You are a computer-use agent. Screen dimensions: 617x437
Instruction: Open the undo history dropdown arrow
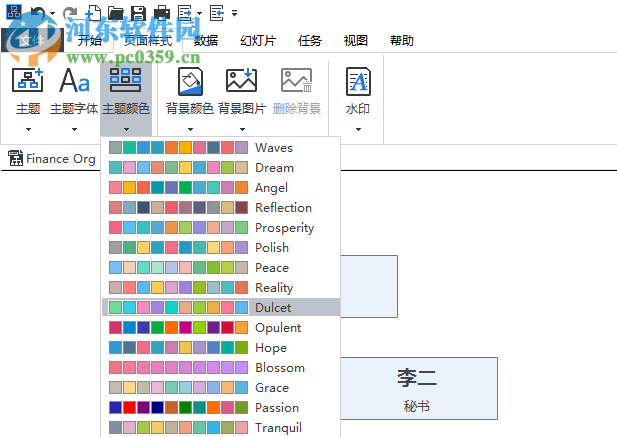[x=52, y=14]
